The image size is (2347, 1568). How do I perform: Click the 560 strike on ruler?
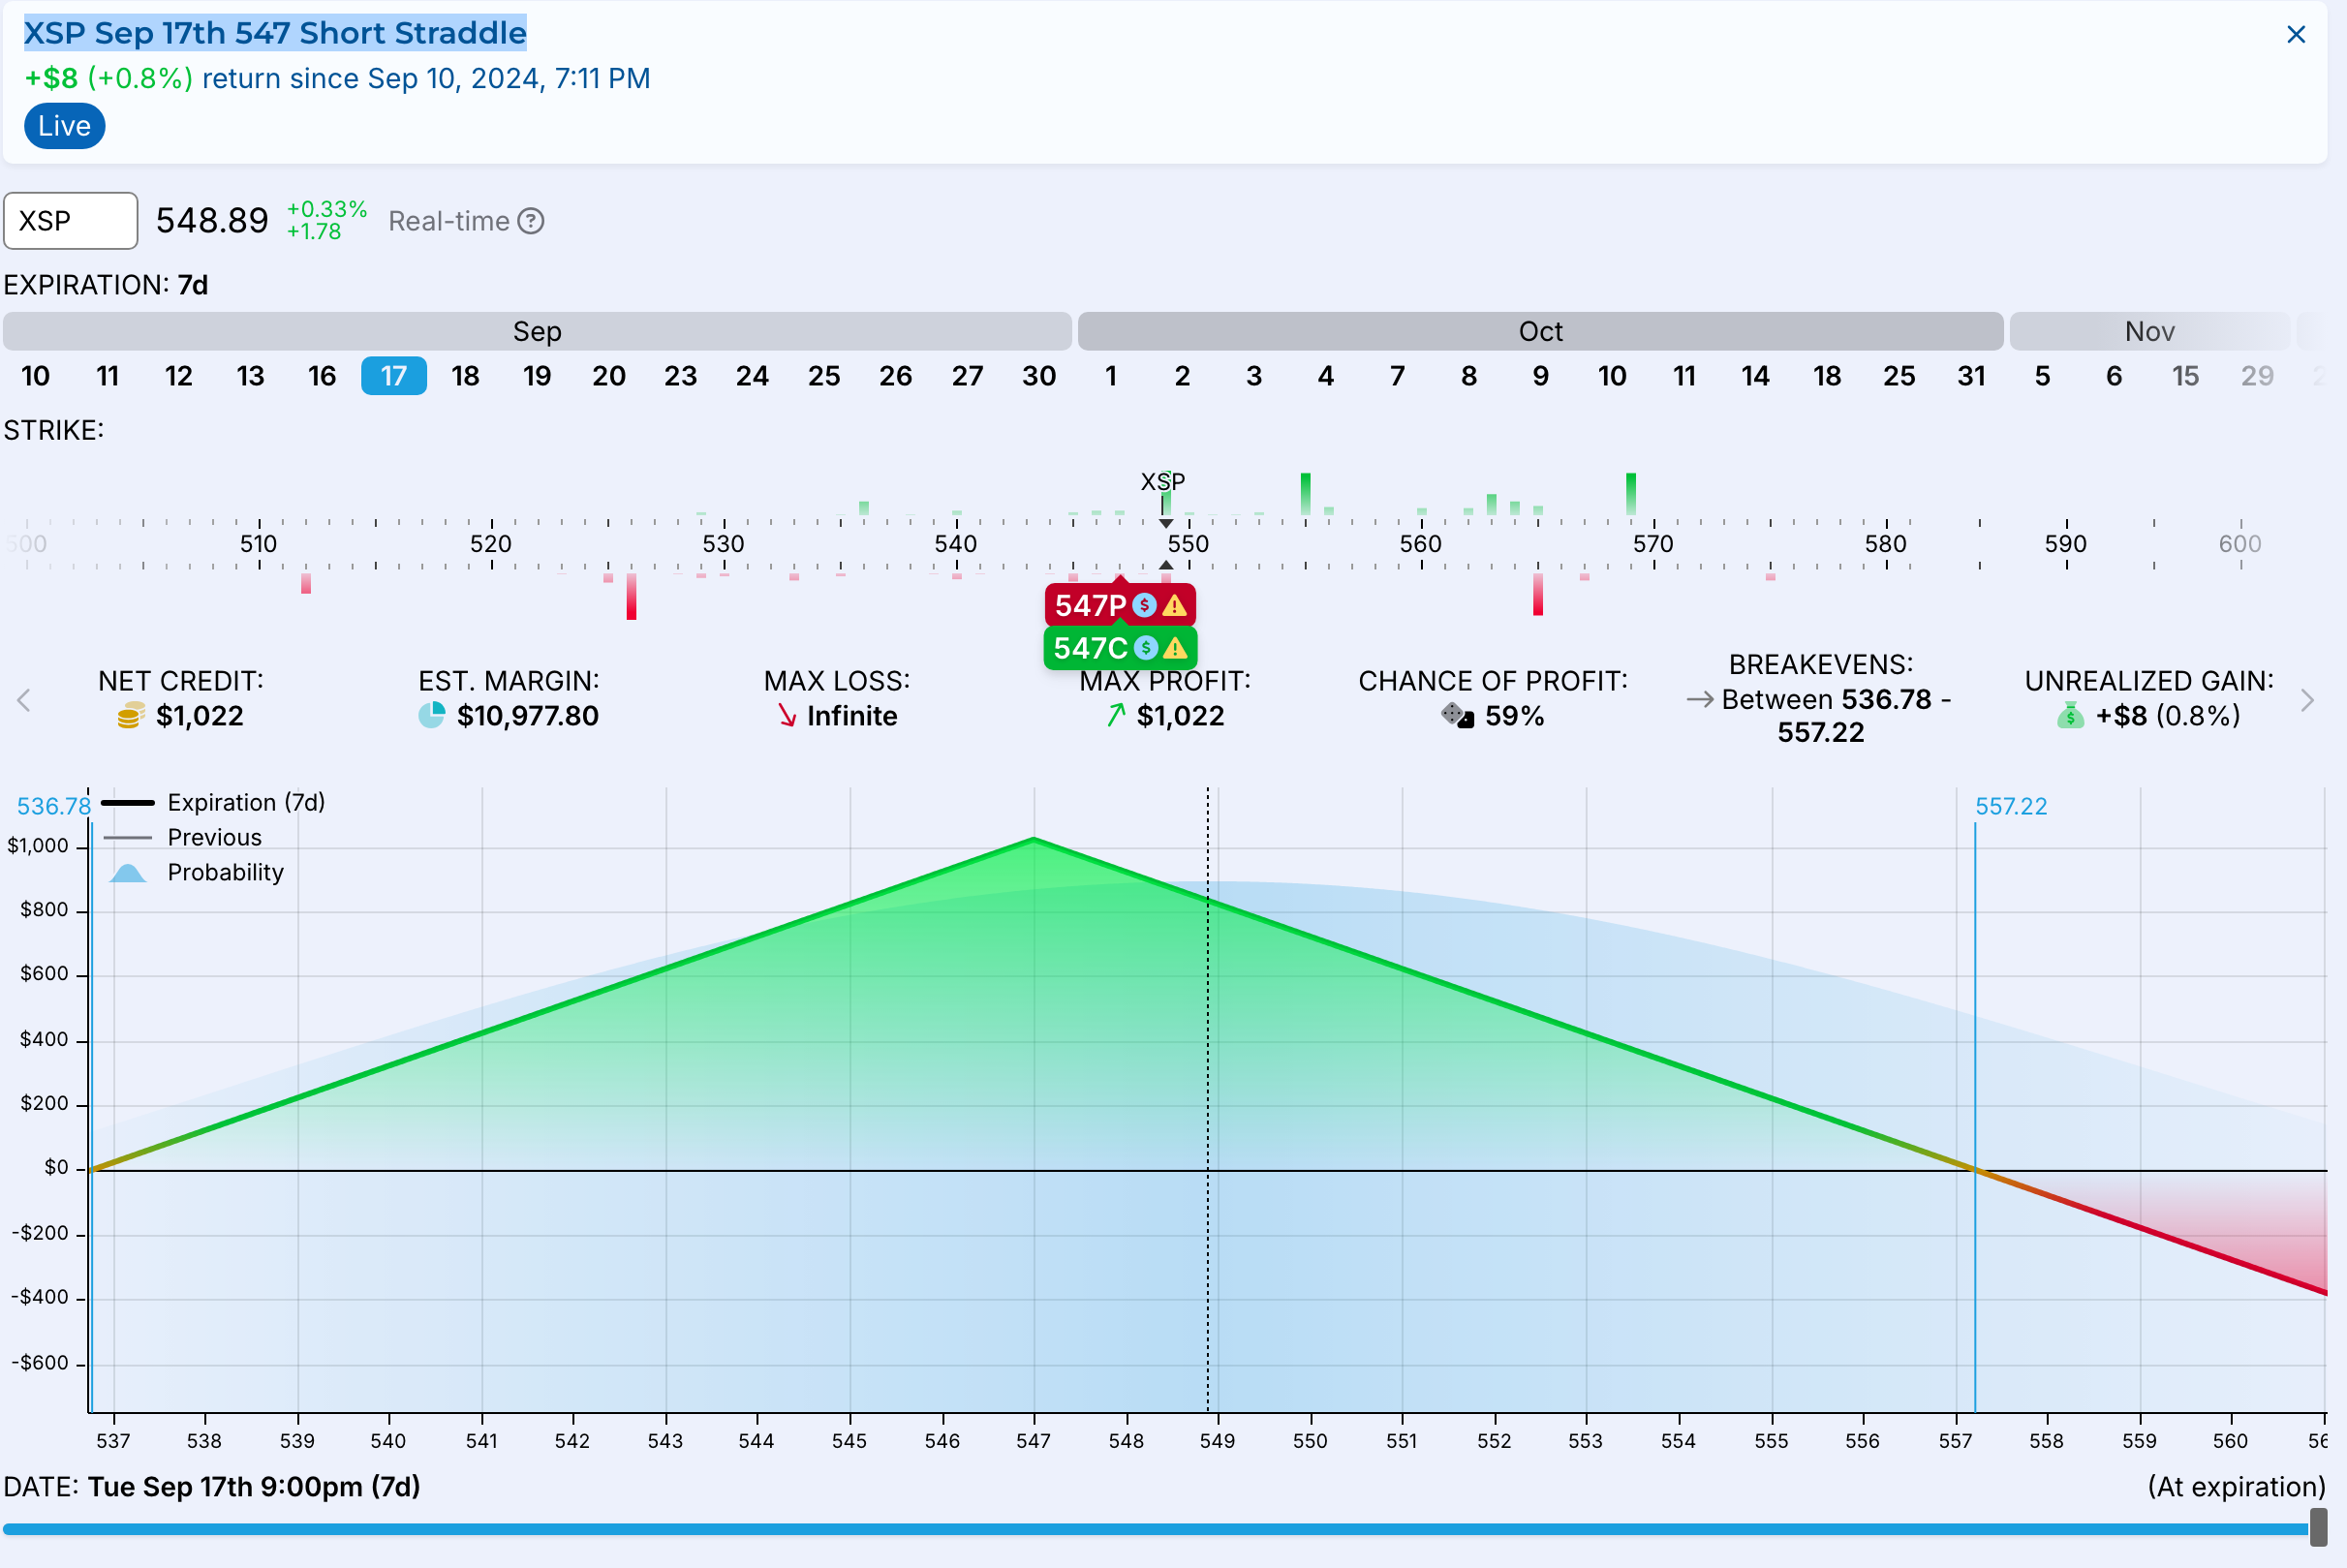pyautogui.click(x=1421, y=544)
